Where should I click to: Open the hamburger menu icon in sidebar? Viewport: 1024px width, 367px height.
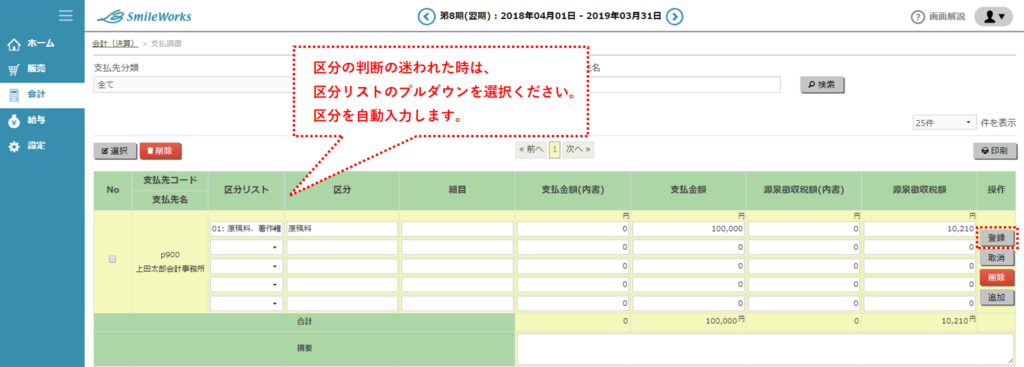pos(65,16)
